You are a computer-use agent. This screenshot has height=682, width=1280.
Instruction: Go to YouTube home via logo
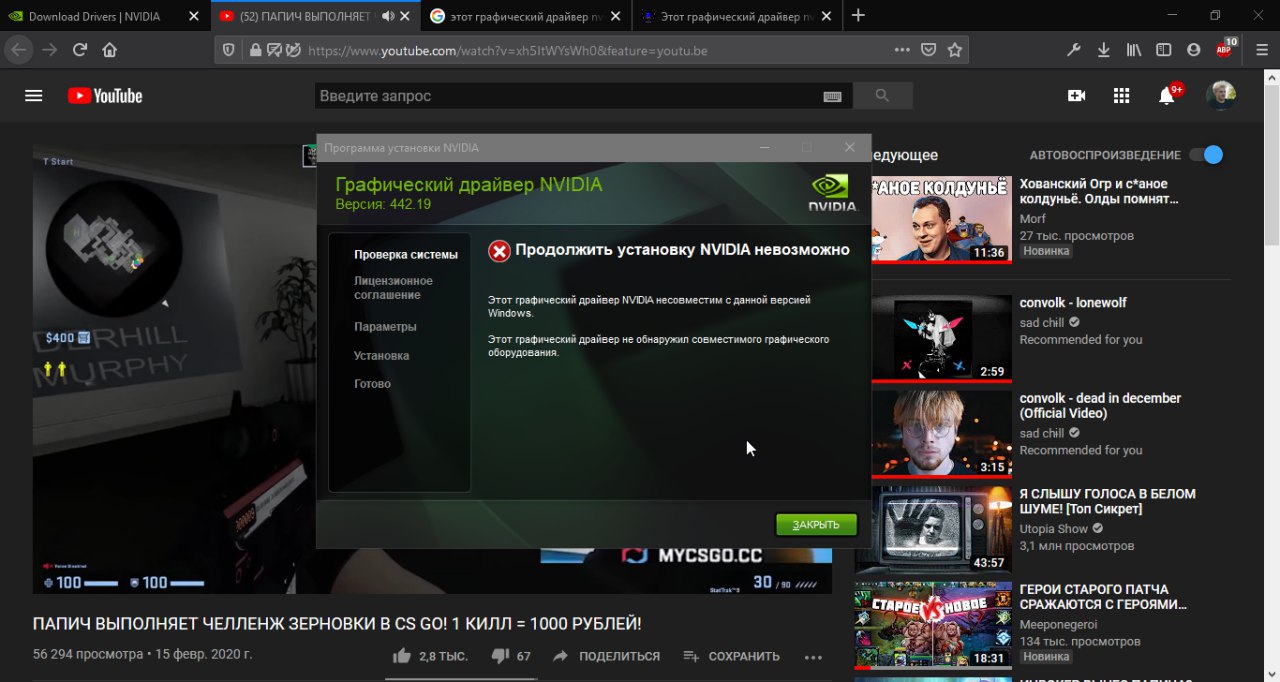(x=105, y=96)
